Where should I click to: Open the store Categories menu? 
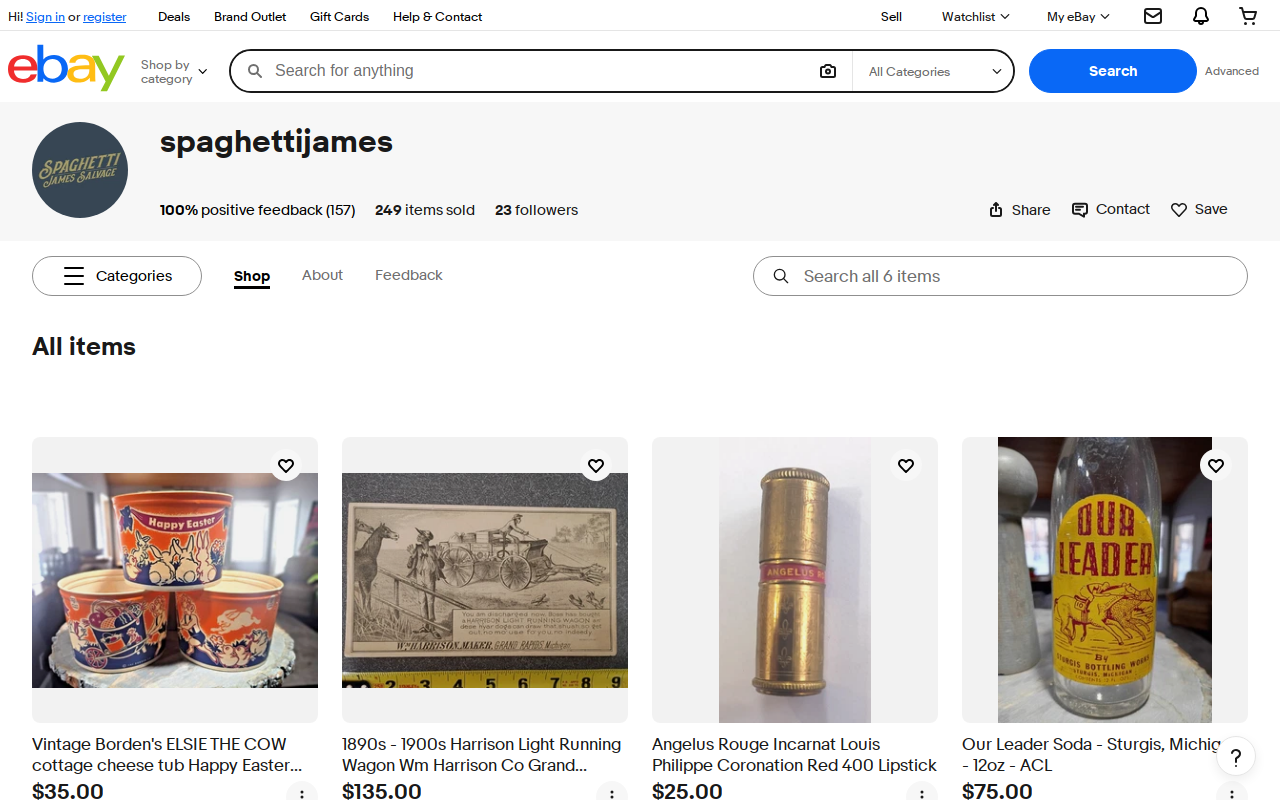tap(117, 276)
